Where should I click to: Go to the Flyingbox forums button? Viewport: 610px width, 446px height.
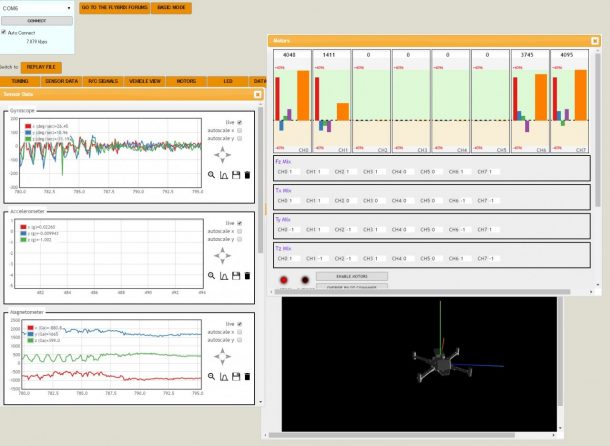pos(114,8)
